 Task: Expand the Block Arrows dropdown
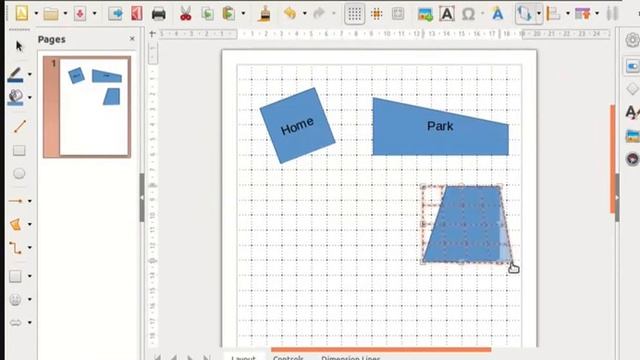pos(29,322)
